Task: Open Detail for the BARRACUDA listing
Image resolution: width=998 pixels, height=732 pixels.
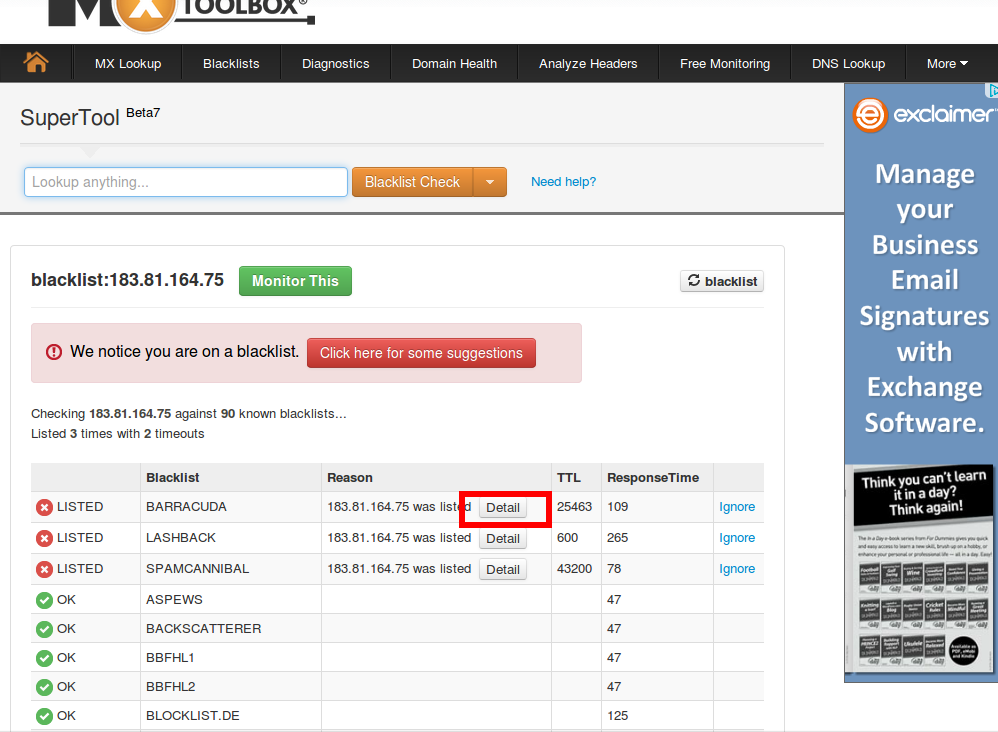Action: (x=503, y=507)
